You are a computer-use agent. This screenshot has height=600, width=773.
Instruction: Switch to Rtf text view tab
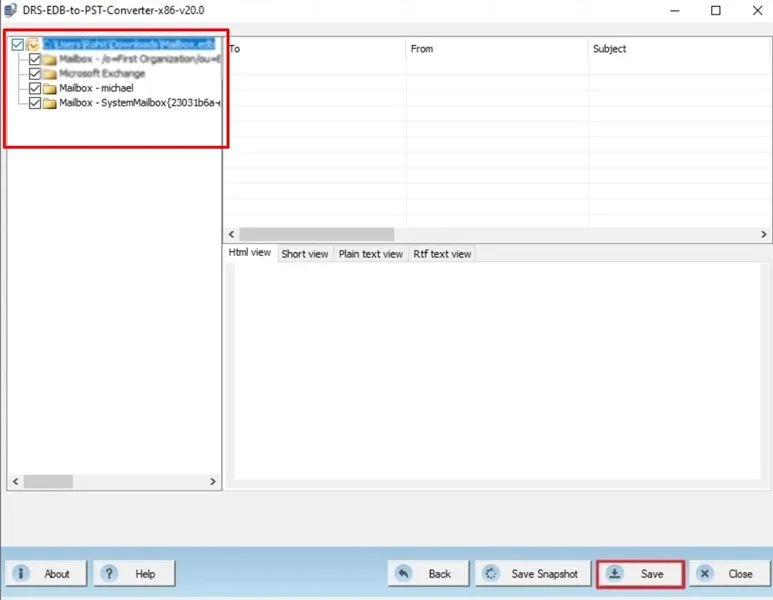point(442,254)
